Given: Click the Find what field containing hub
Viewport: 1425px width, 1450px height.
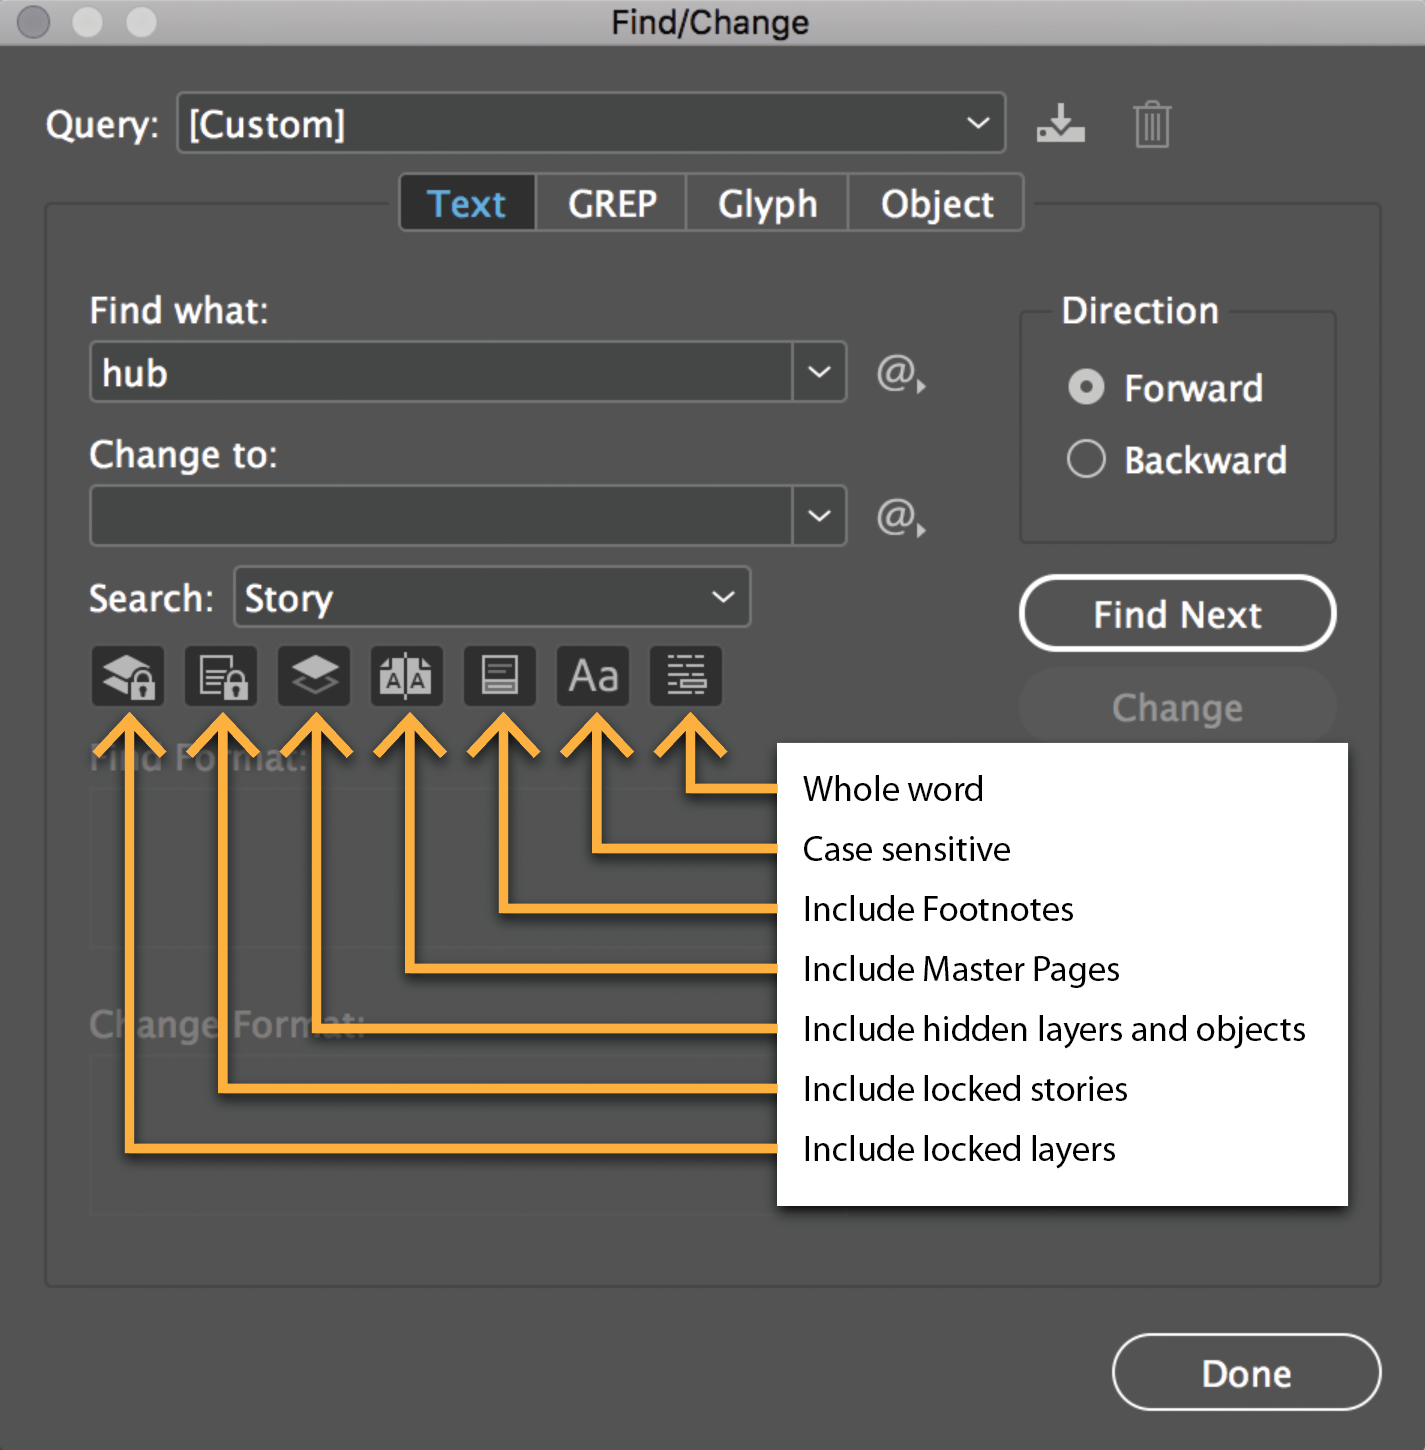Looking at the screenshot, I should (x=441, y=372).
